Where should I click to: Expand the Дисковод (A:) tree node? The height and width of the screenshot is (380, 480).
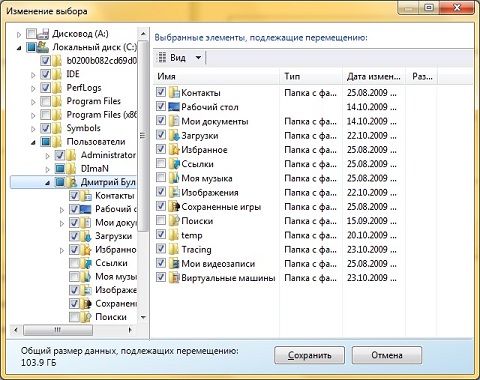tap(19, 34)
